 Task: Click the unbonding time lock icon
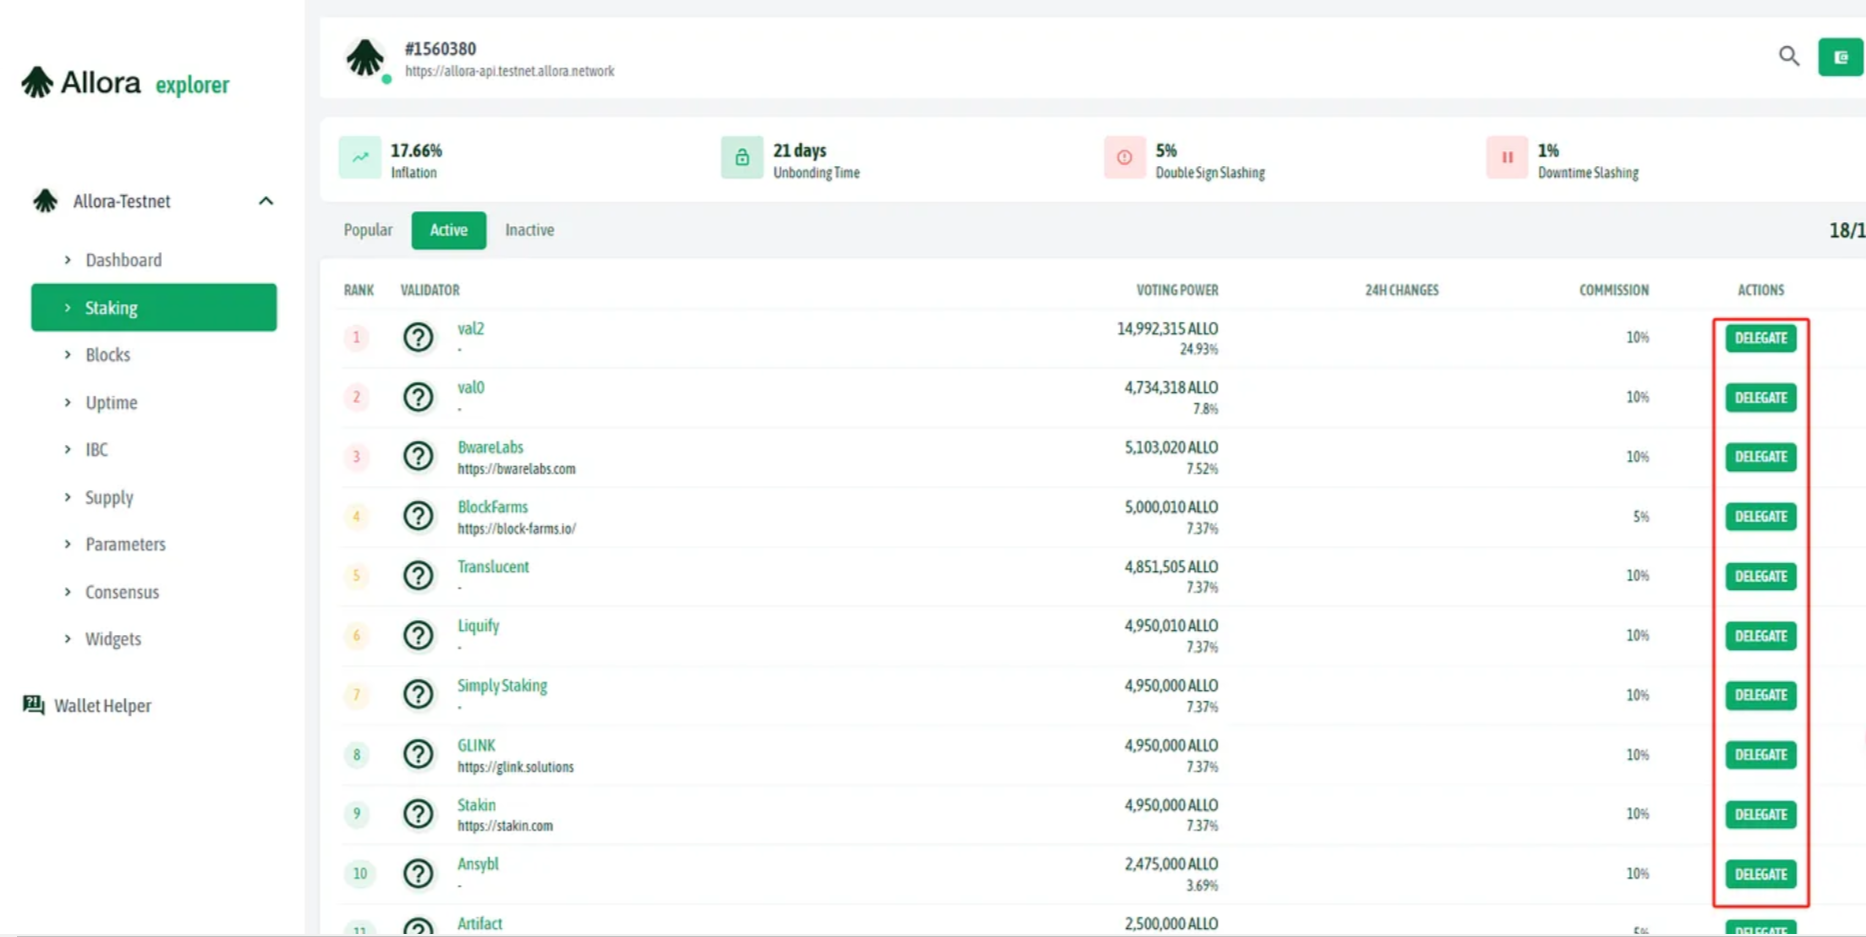pyautogui.click(x=742, y=158)
